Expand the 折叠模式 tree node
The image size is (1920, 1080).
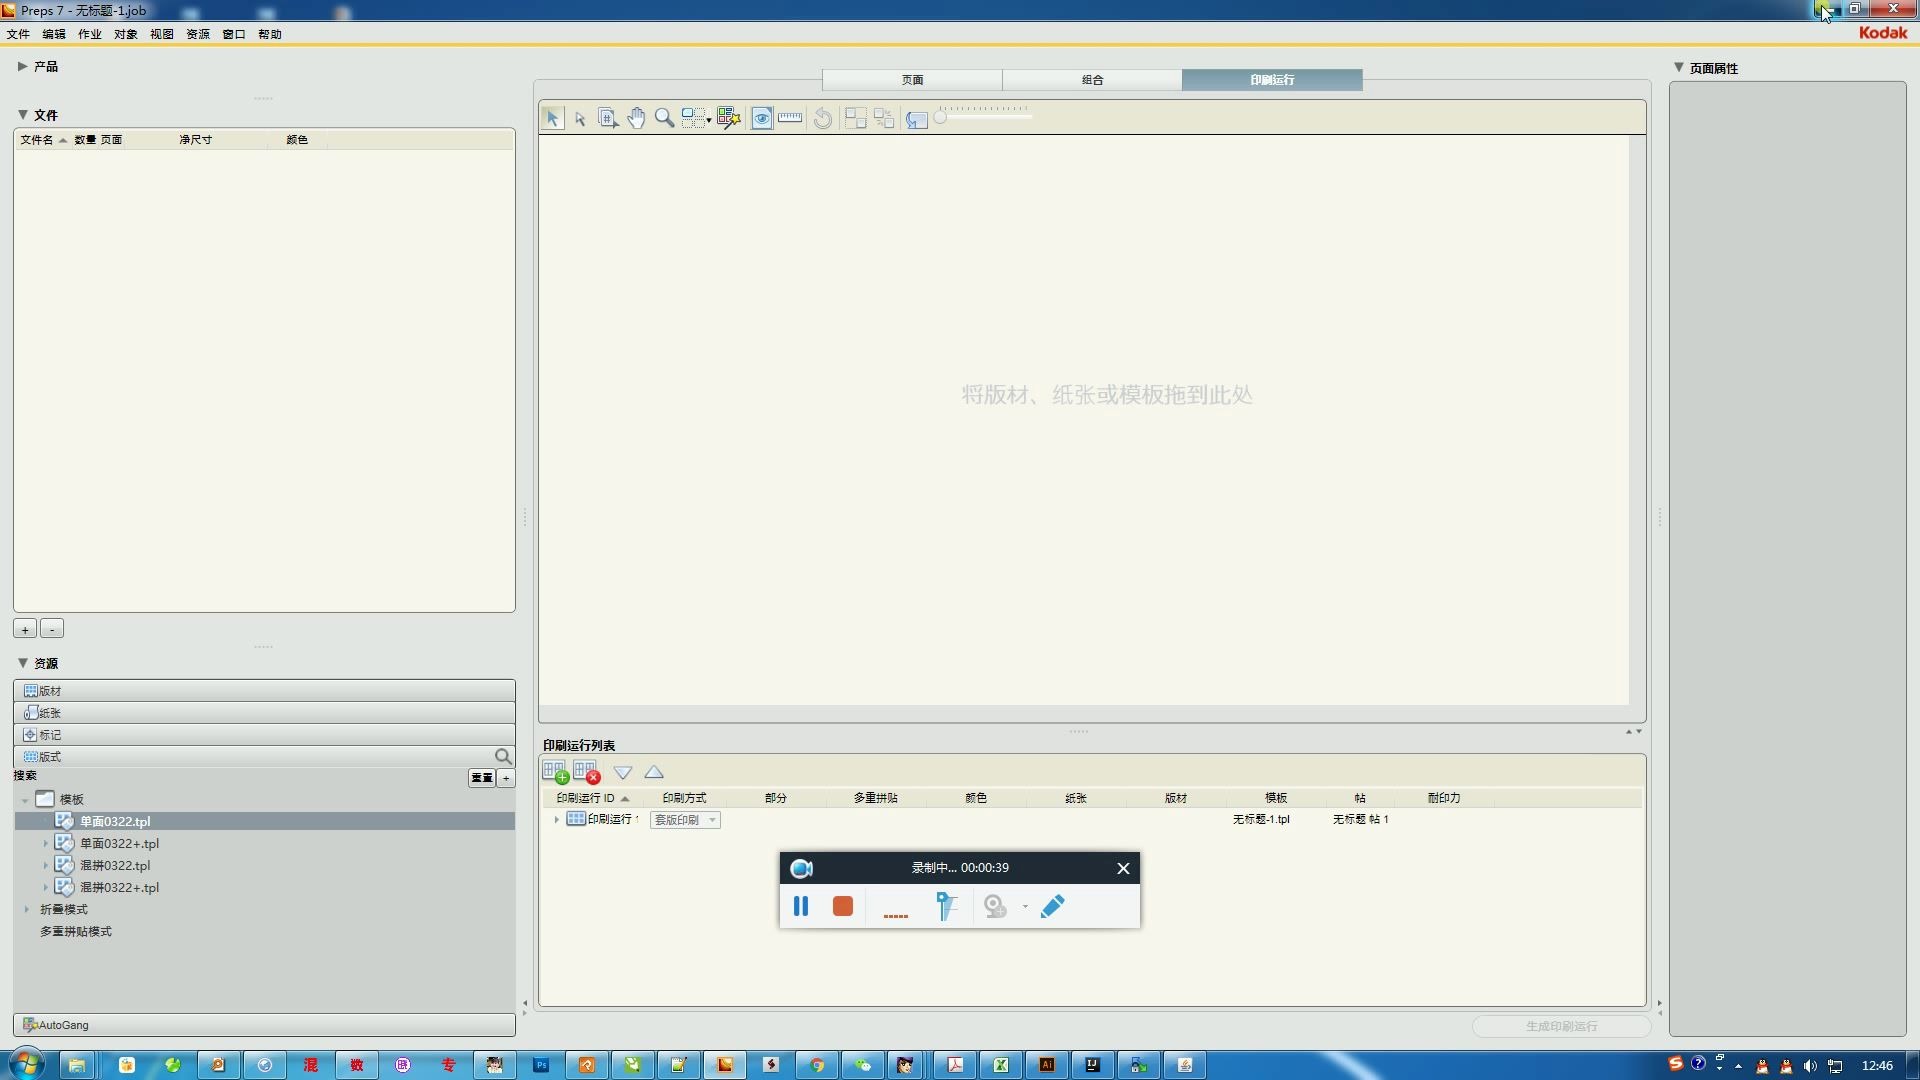point(27,909)
